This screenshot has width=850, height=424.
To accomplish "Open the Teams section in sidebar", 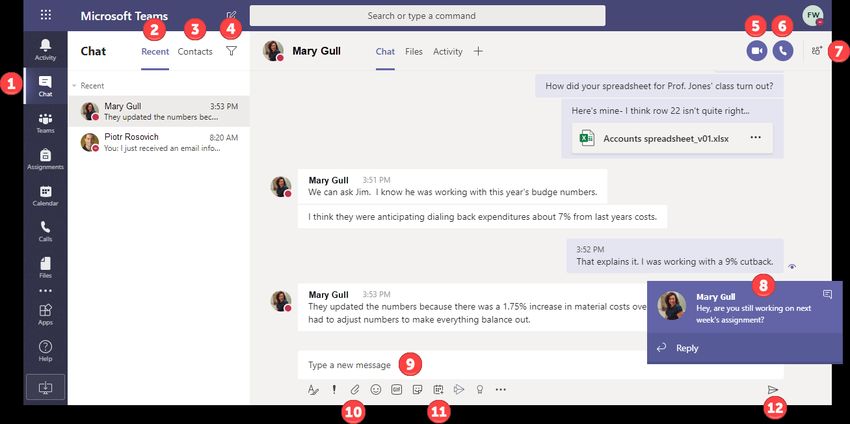I will coord(46,123).
